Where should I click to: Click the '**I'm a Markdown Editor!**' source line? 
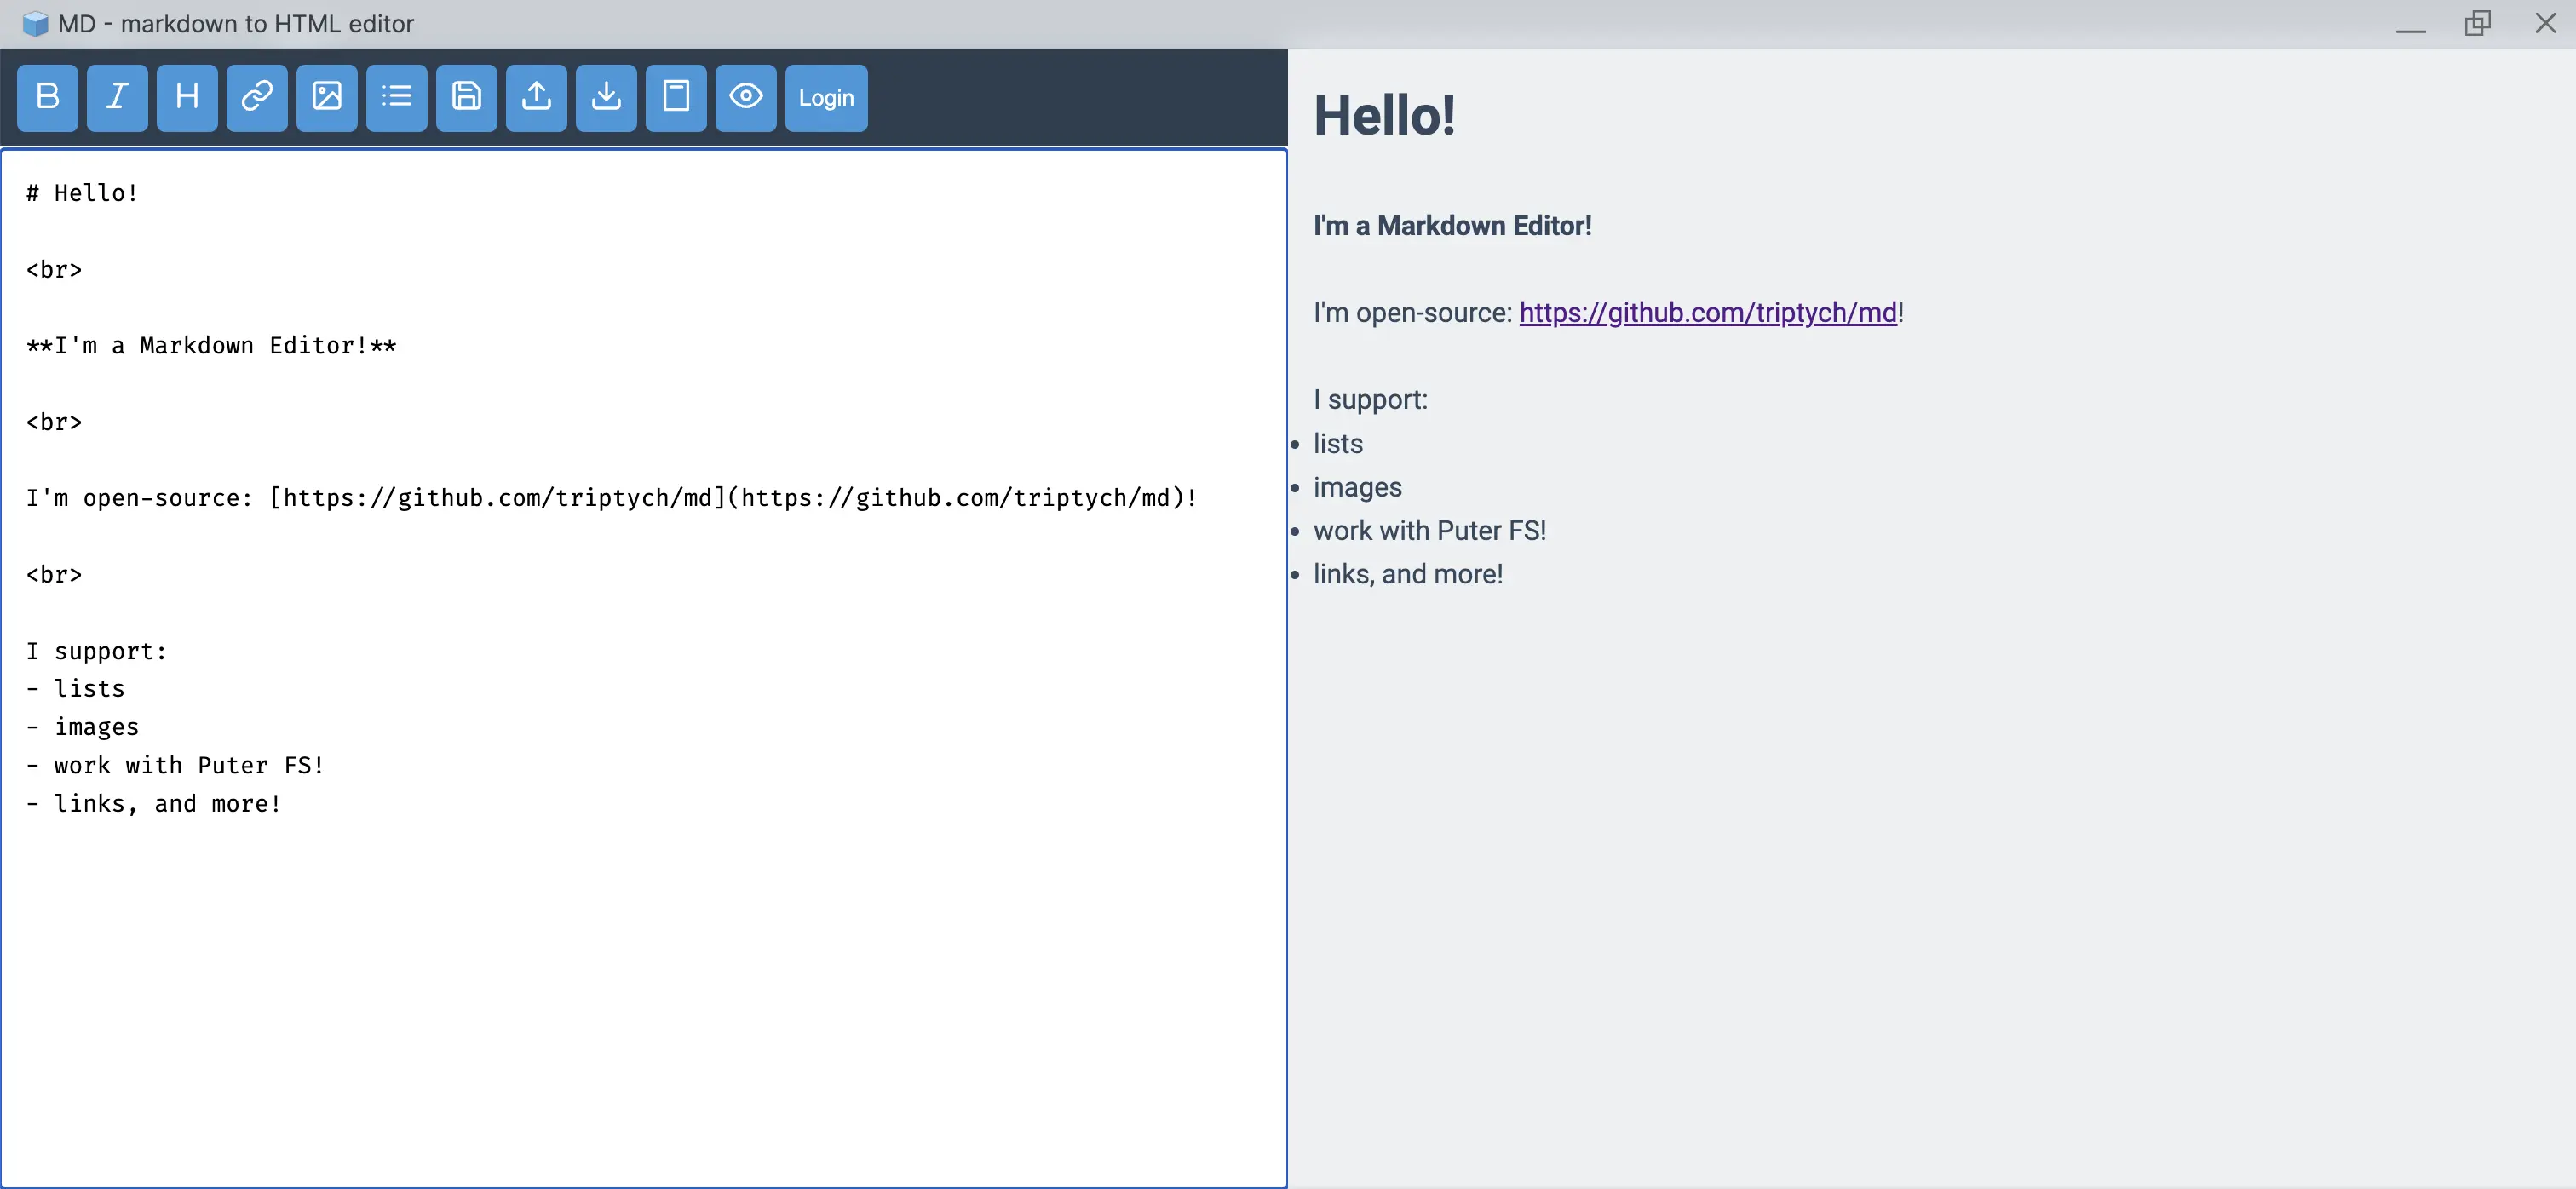click(211, 346)
